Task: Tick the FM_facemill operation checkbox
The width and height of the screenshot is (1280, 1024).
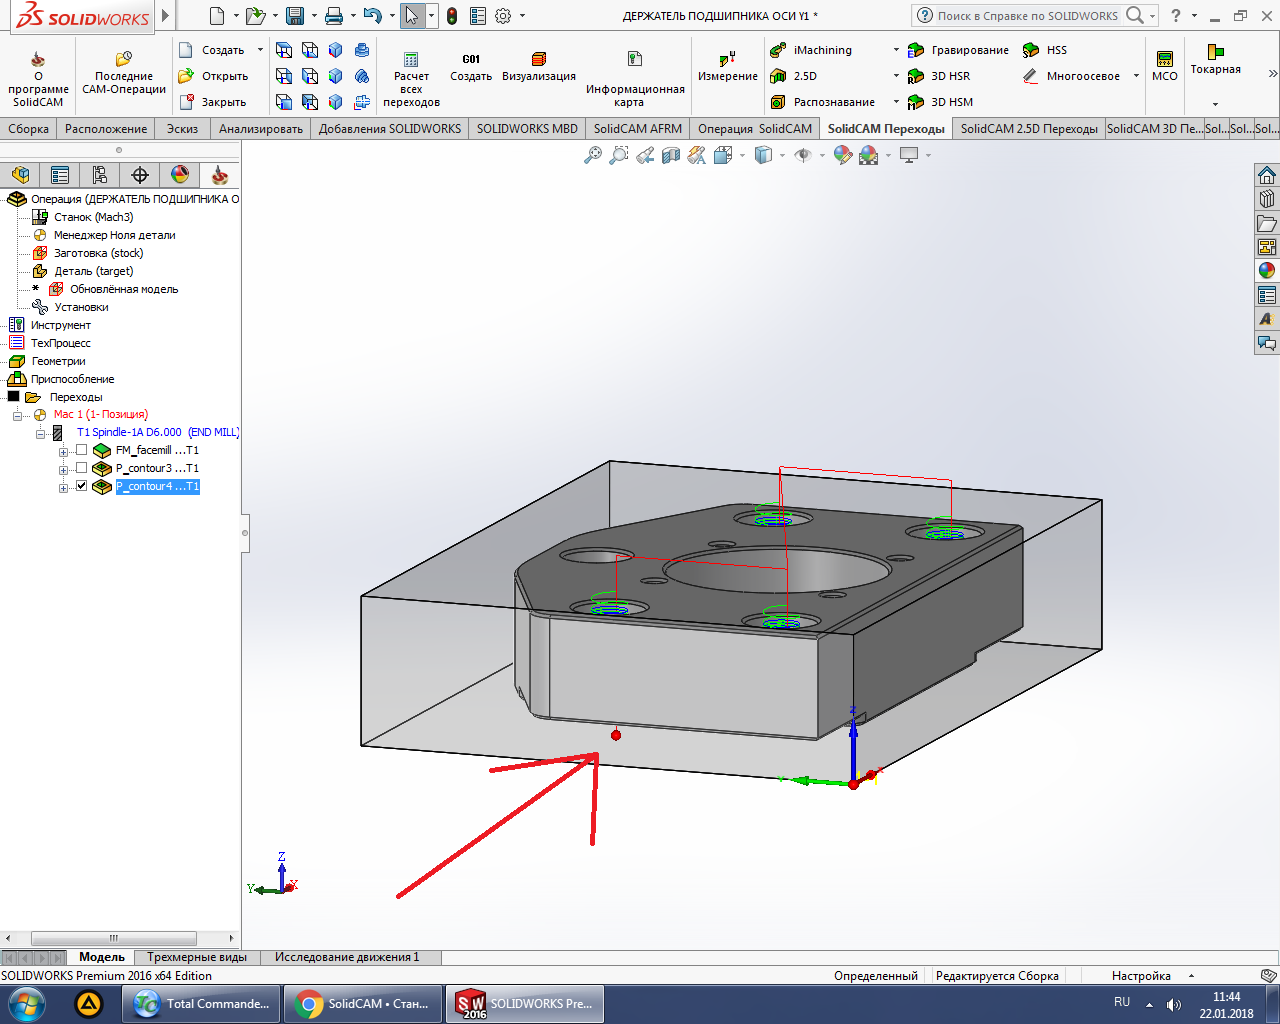Action: 82,450
